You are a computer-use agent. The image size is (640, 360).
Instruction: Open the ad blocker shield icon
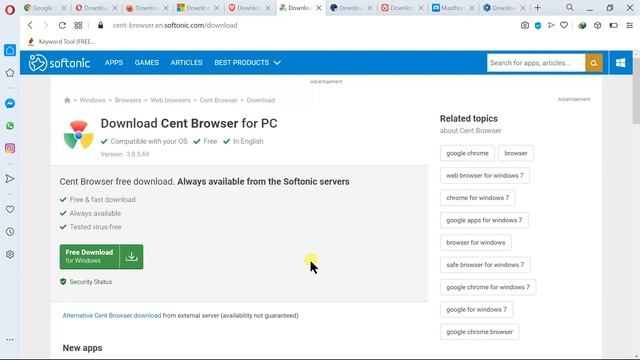538,26
